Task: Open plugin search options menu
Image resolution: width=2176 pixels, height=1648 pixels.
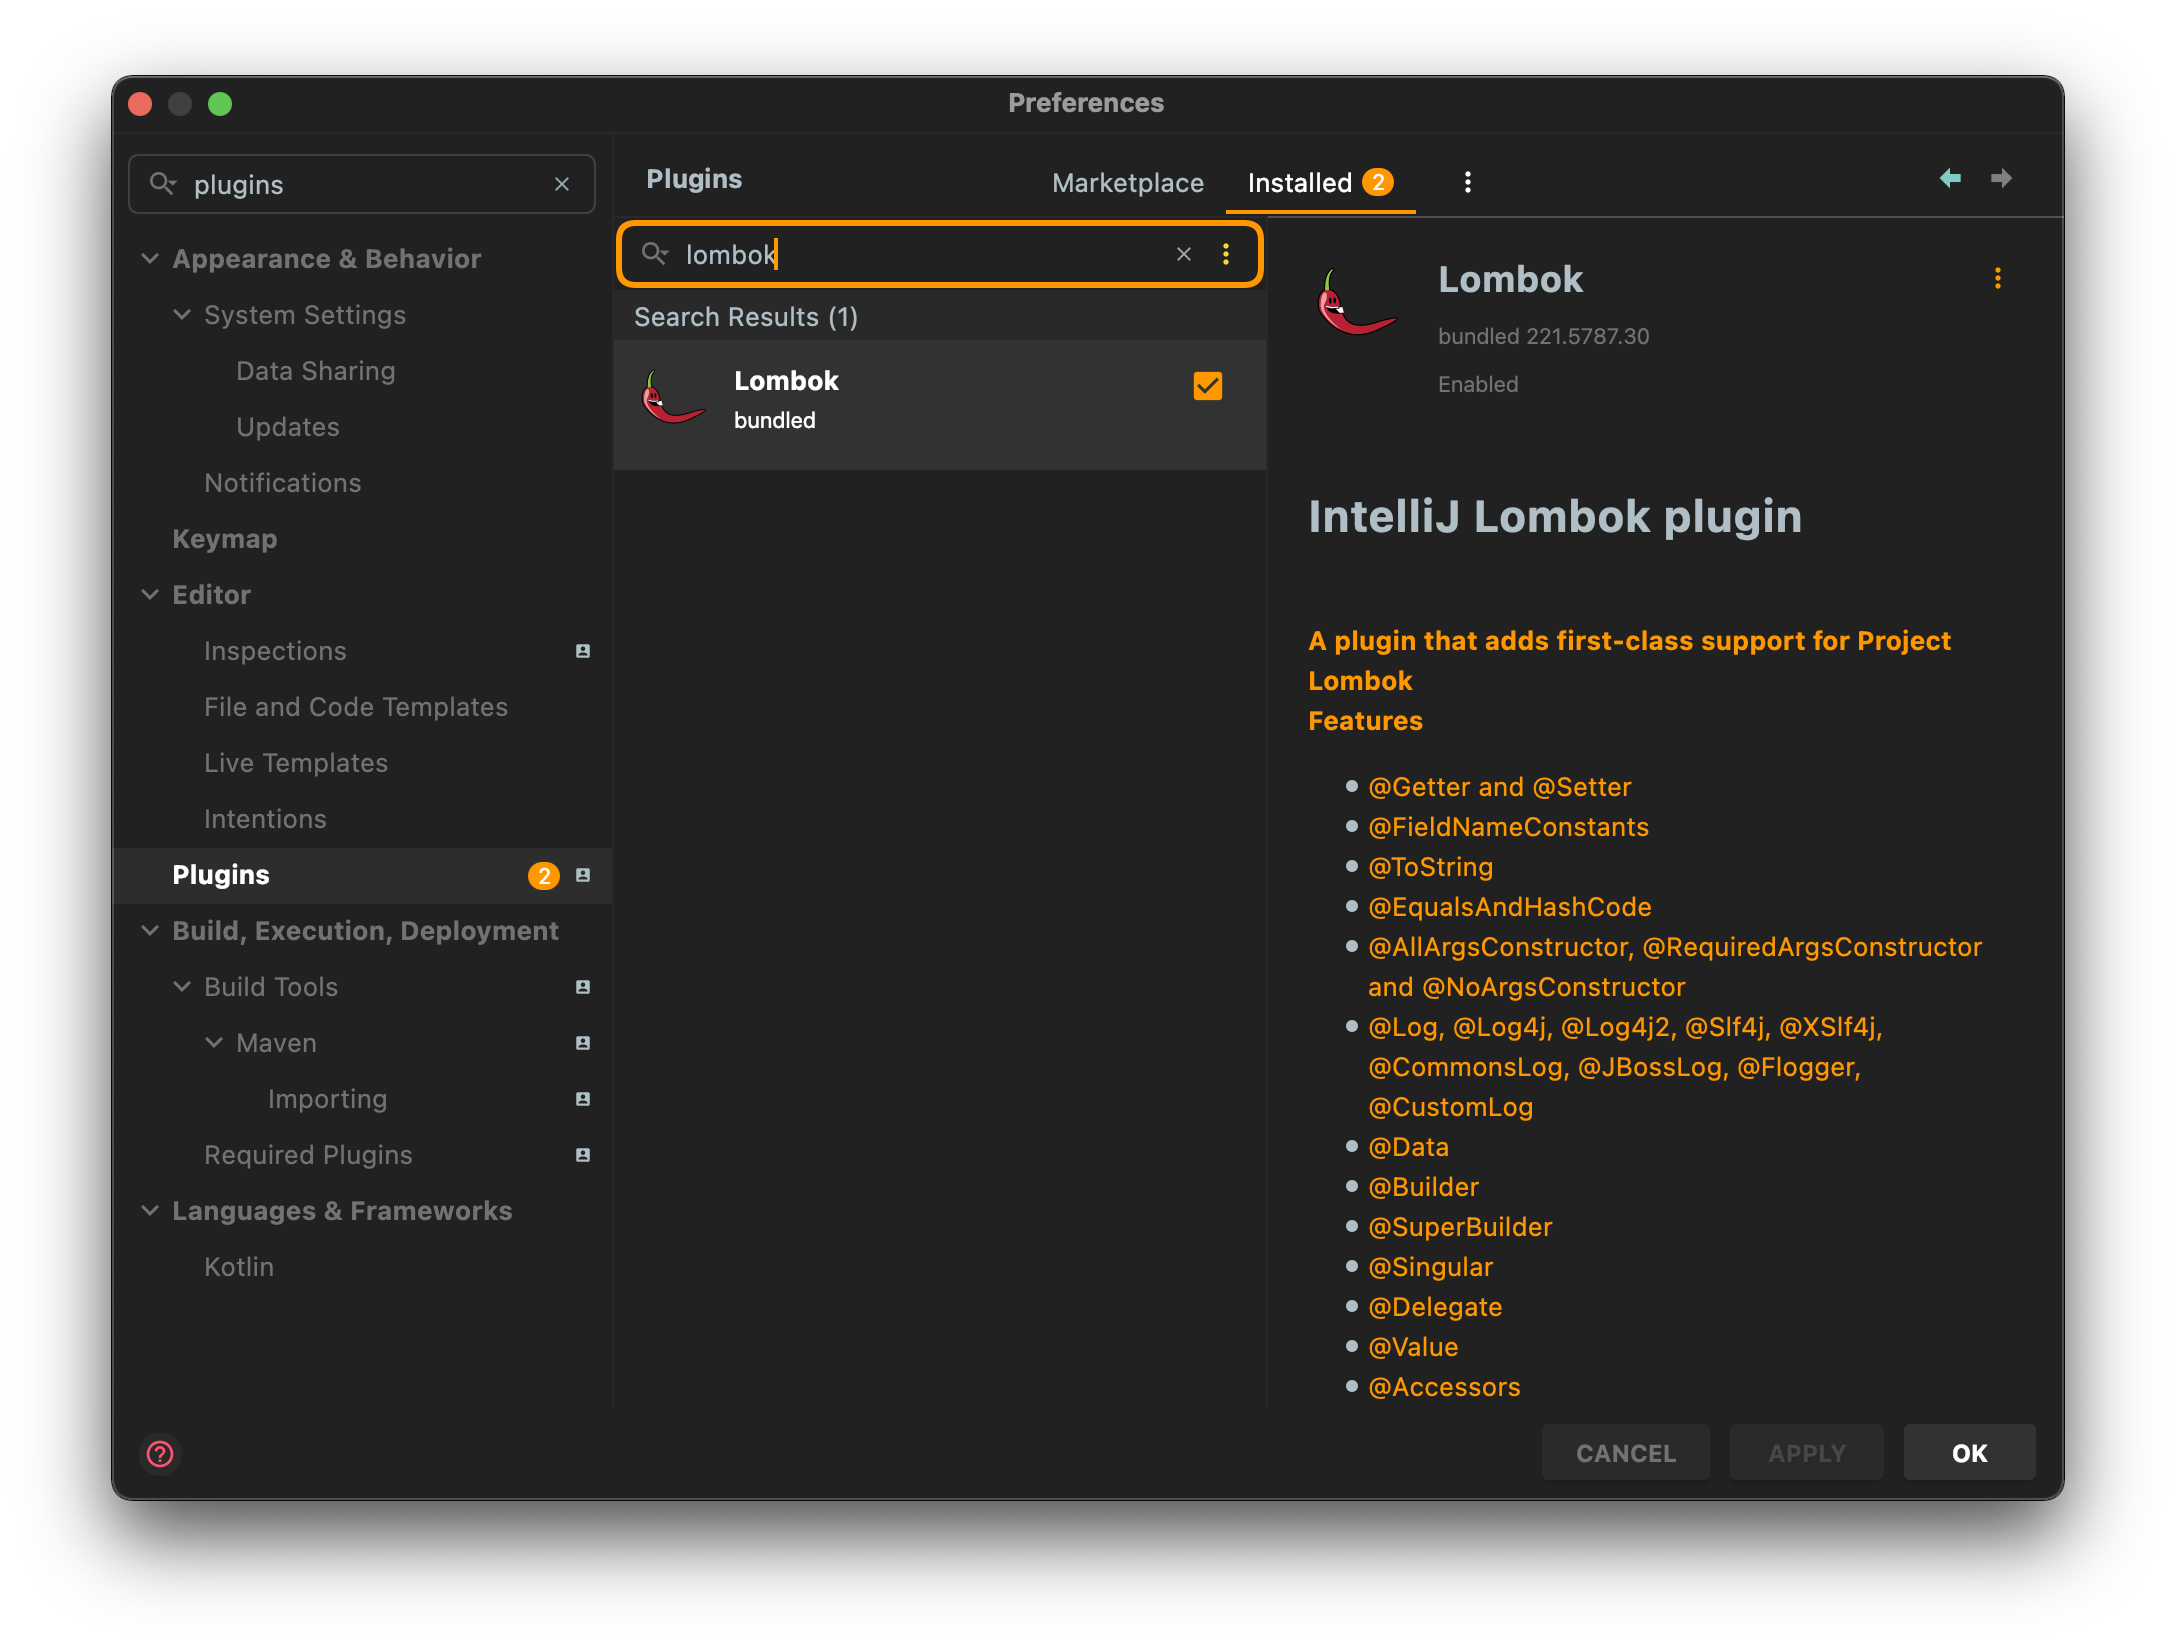Action: point(1226,255)
